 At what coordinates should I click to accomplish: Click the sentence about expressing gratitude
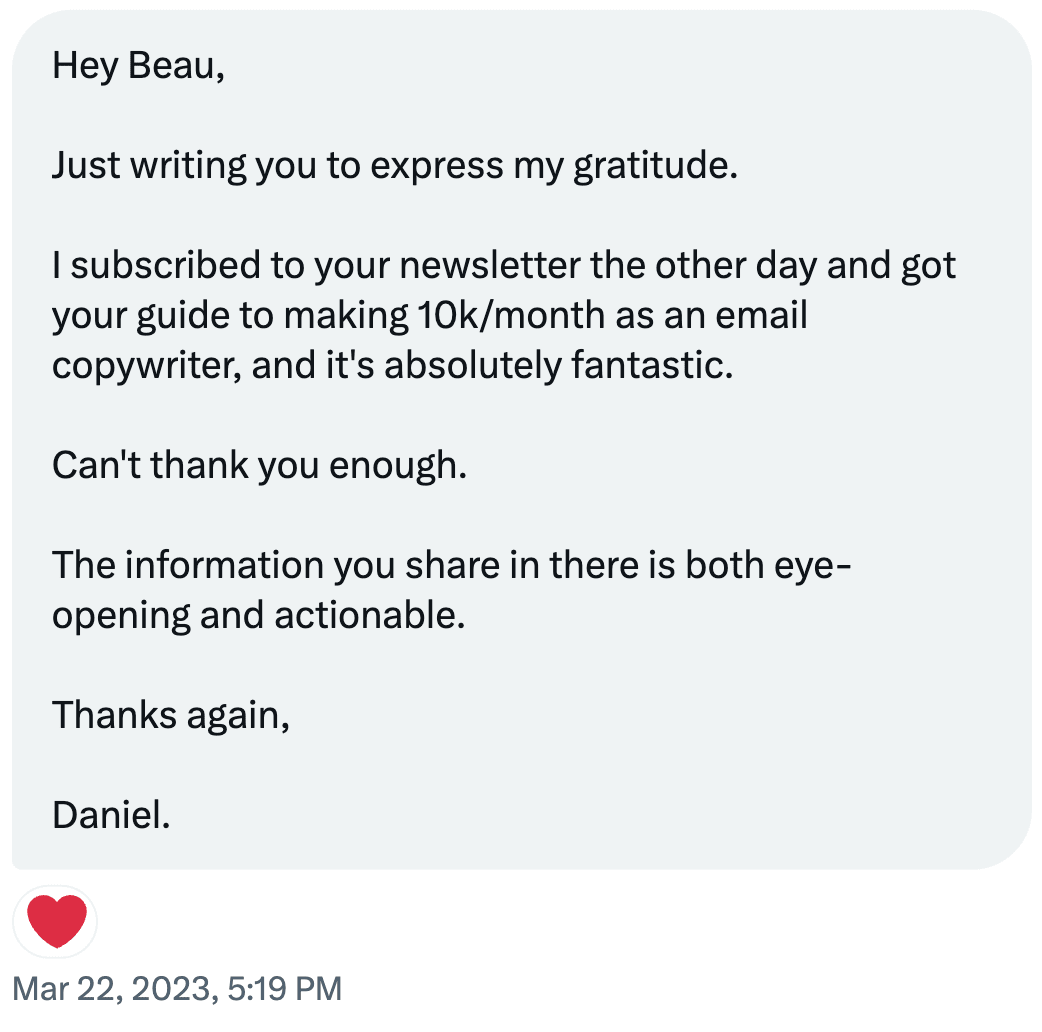395,165
